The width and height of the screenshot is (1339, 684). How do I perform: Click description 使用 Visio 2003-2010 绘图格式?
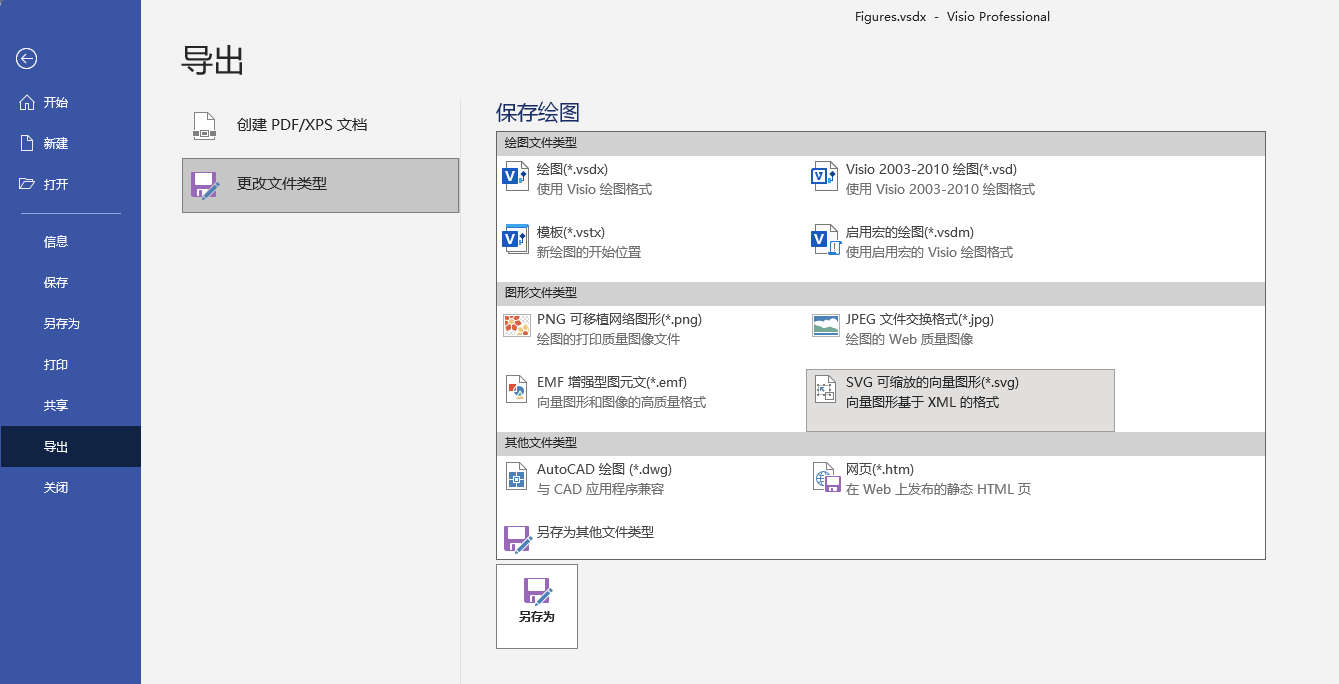point(940,189)
